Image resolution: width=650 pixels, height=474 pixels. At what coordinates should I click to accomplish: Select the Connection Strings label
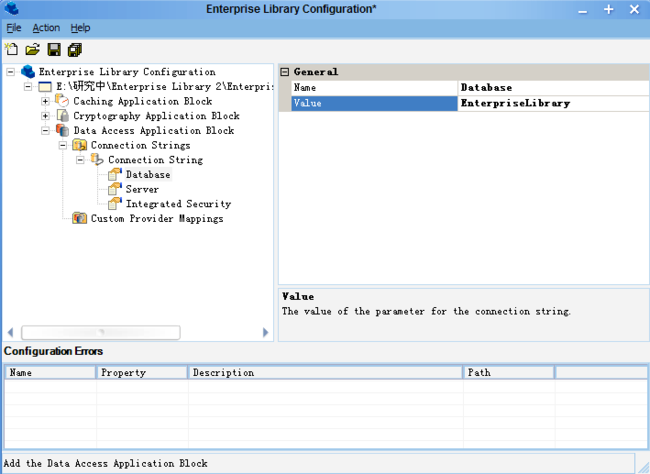tap(141, 145)
